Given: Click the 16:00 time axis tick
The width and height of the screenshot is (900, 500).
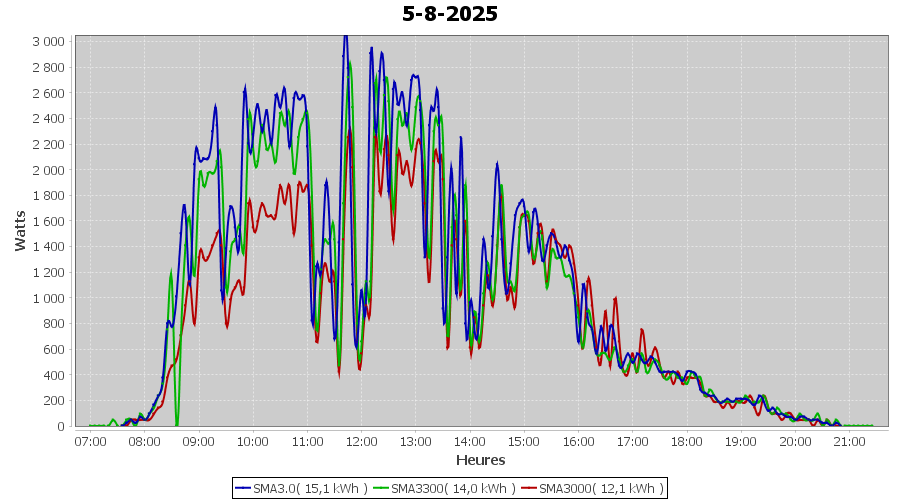Looking at the screenshot, I should (x=578, y=441).
